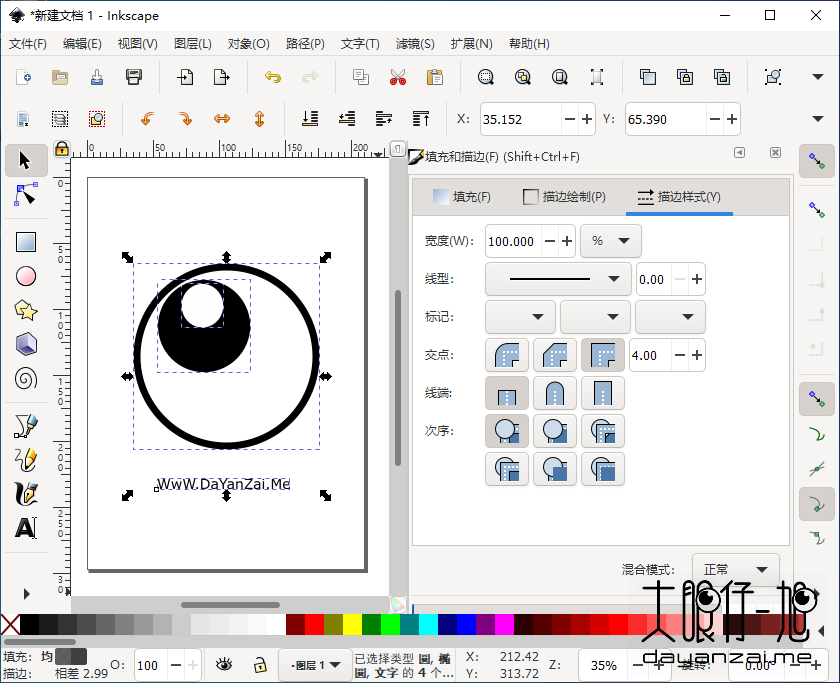Click the cut scissors icon
The image size is (840, 683).
coord(398,77)
